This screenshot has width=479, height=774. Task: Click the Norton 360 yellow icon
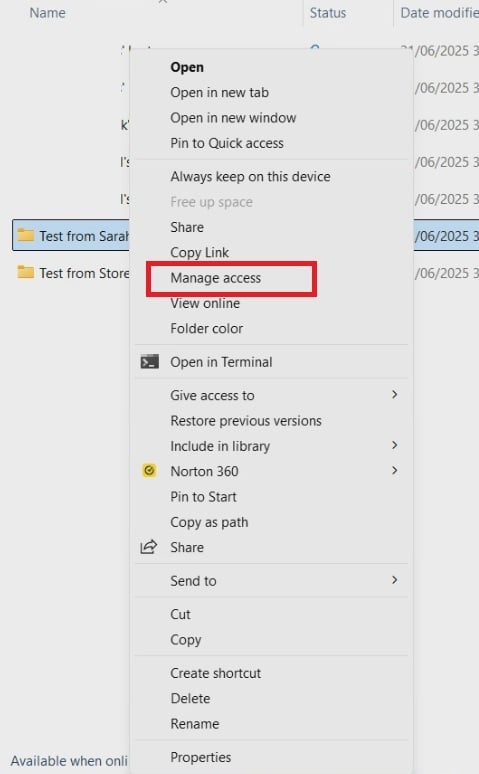tap(149, 471)
